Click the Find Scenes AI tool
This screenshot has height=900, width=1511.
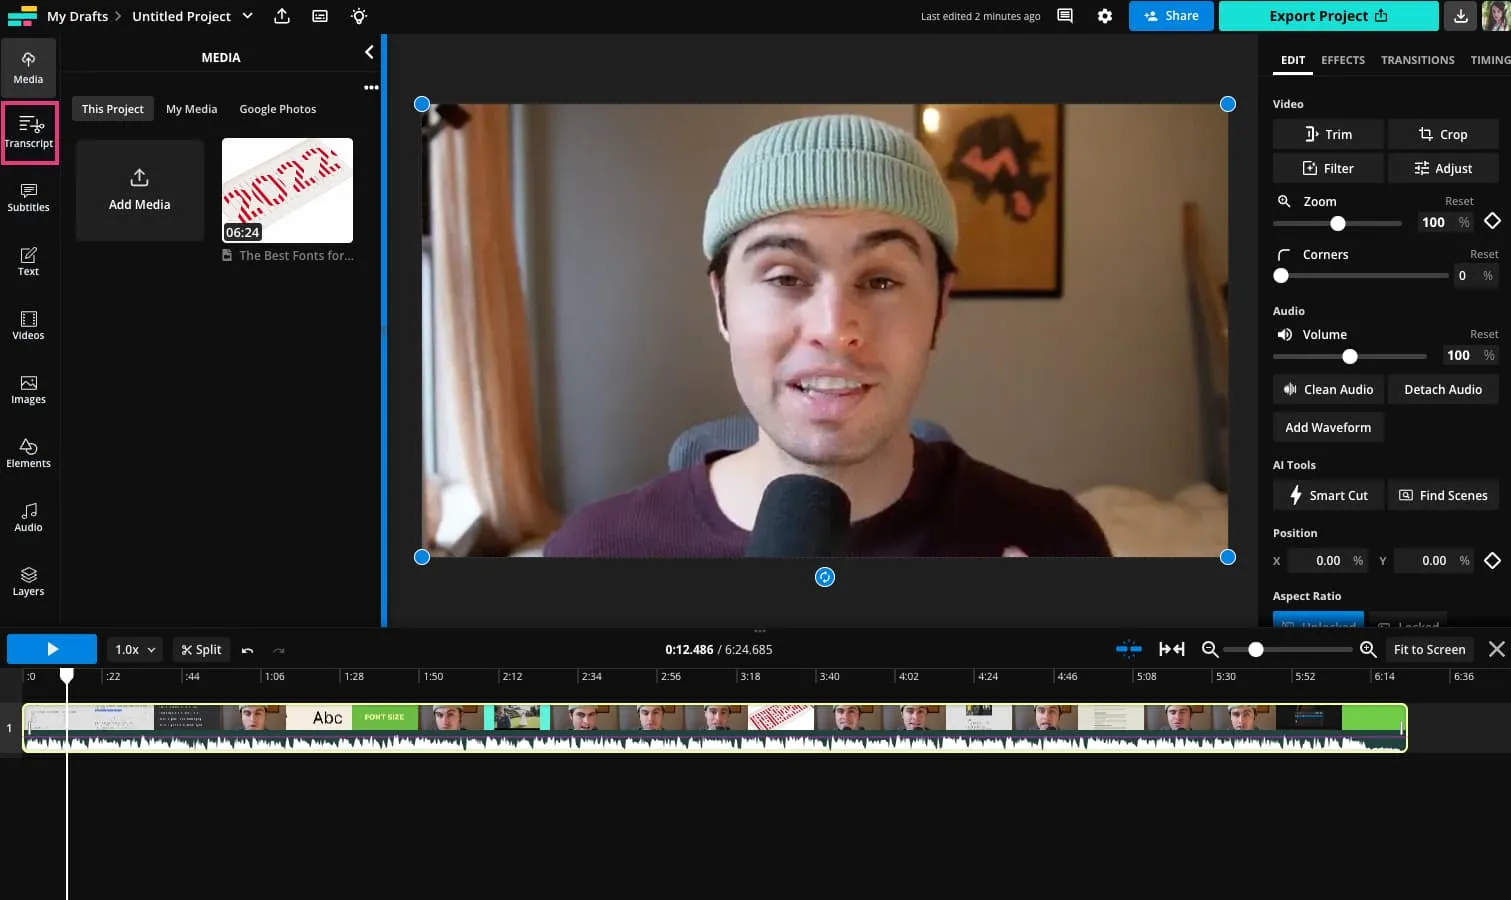[1443, 495]
